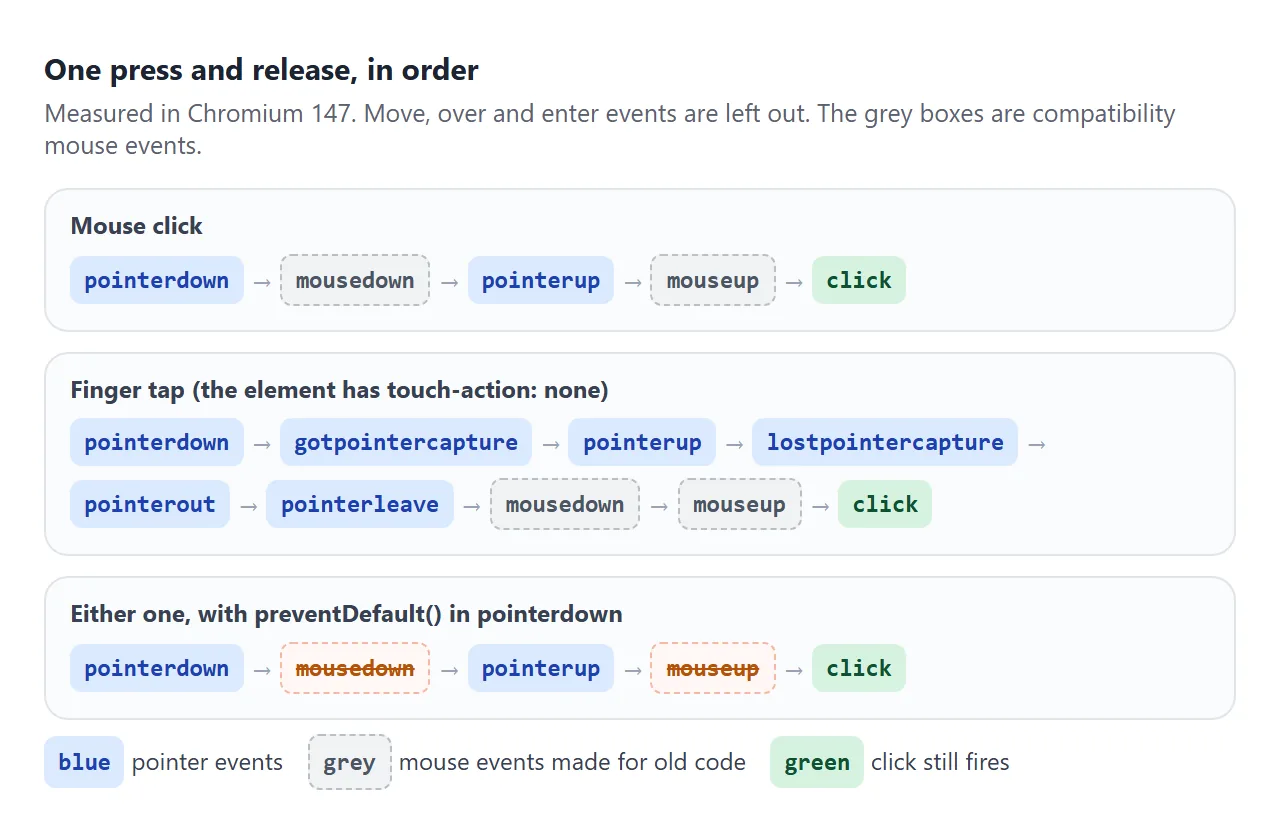The height and width of the screenshot is (828, 1280).
Task: Select the gotpointercapture chip
Action: (406, 442)
